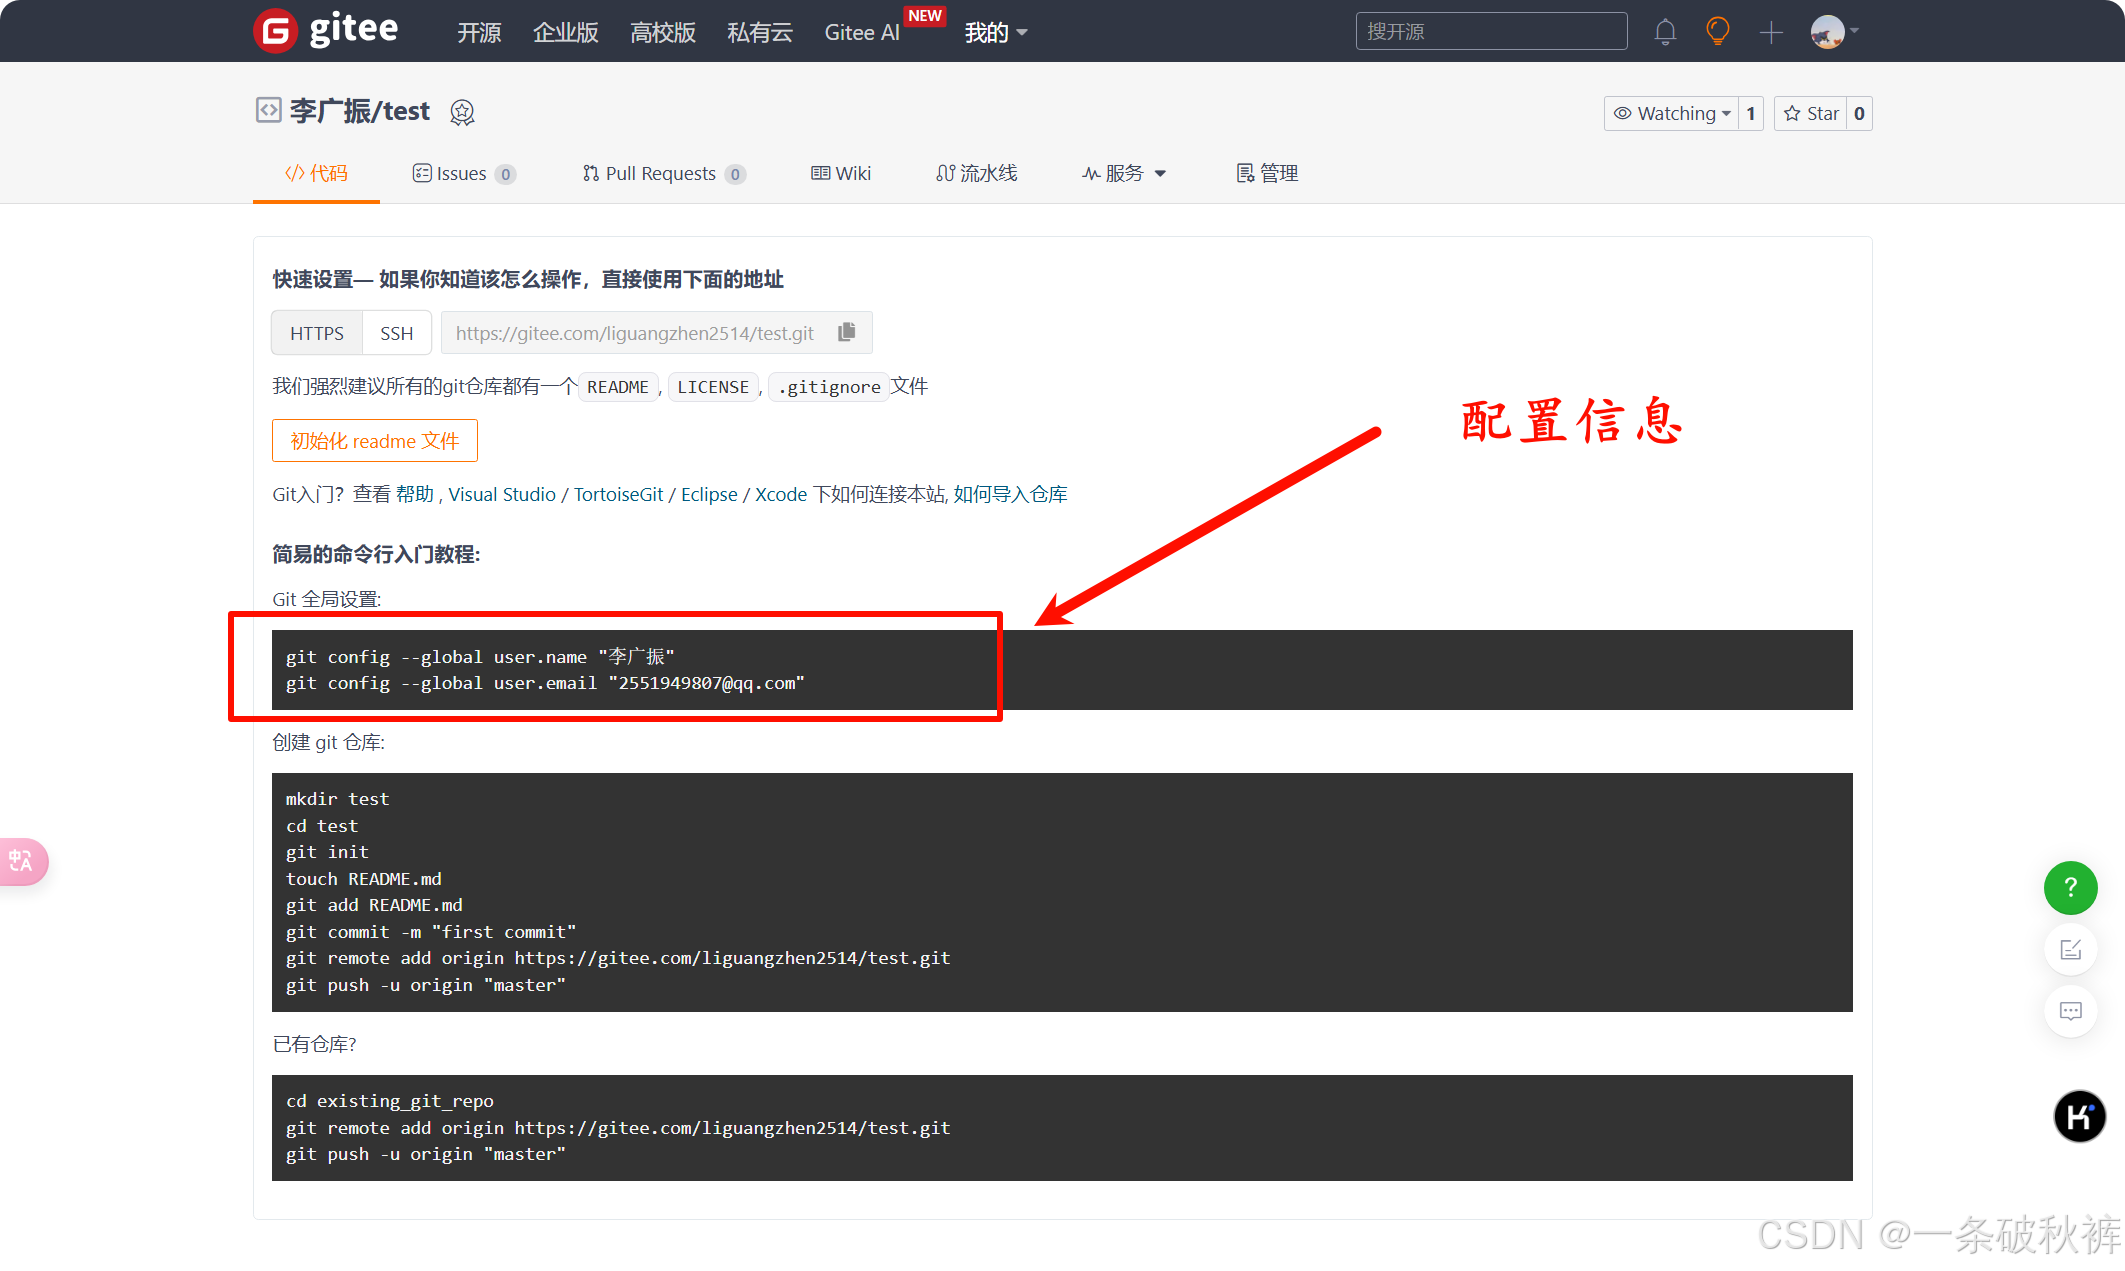Open the Eclipse link
The width and height of the screenshot is (2125, 1271).
[x=709, y=494]
